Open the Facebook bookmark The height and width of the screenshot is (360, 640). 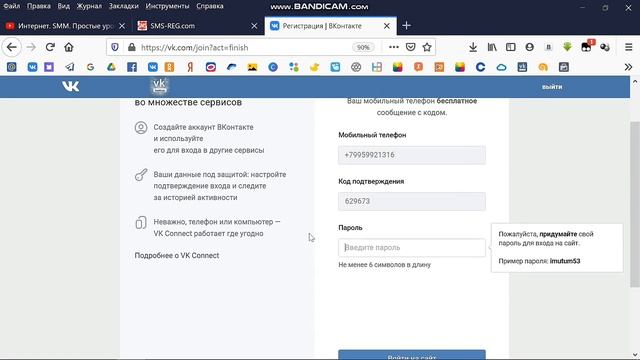(132, 67)
